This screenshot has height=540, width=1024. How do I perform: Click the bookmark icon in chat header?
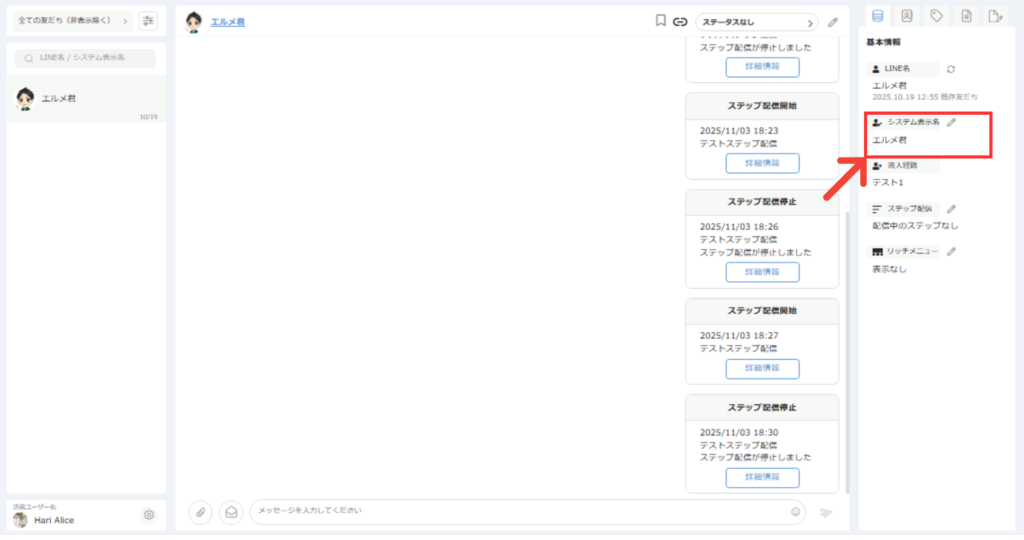pyautogui.click(x=660, y=21)
